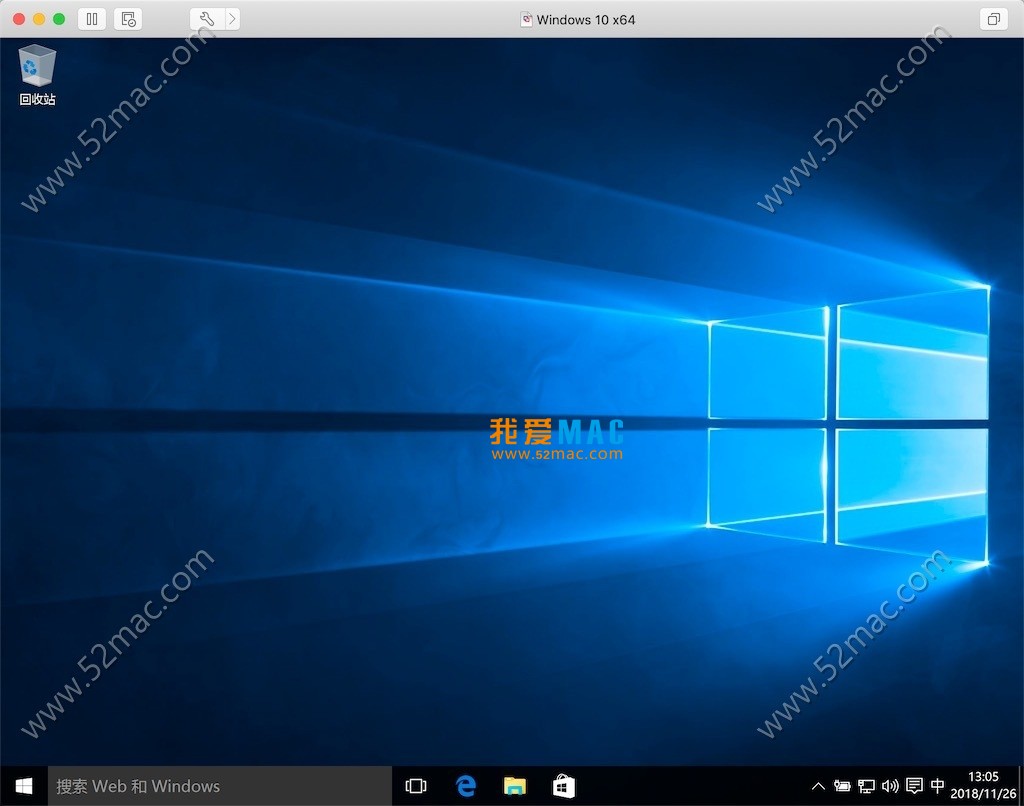Expand the toolbar chevron next to wrench
Image resolution: width=1024 pixels, height=806 pixels.
click(x=232, y=19)
